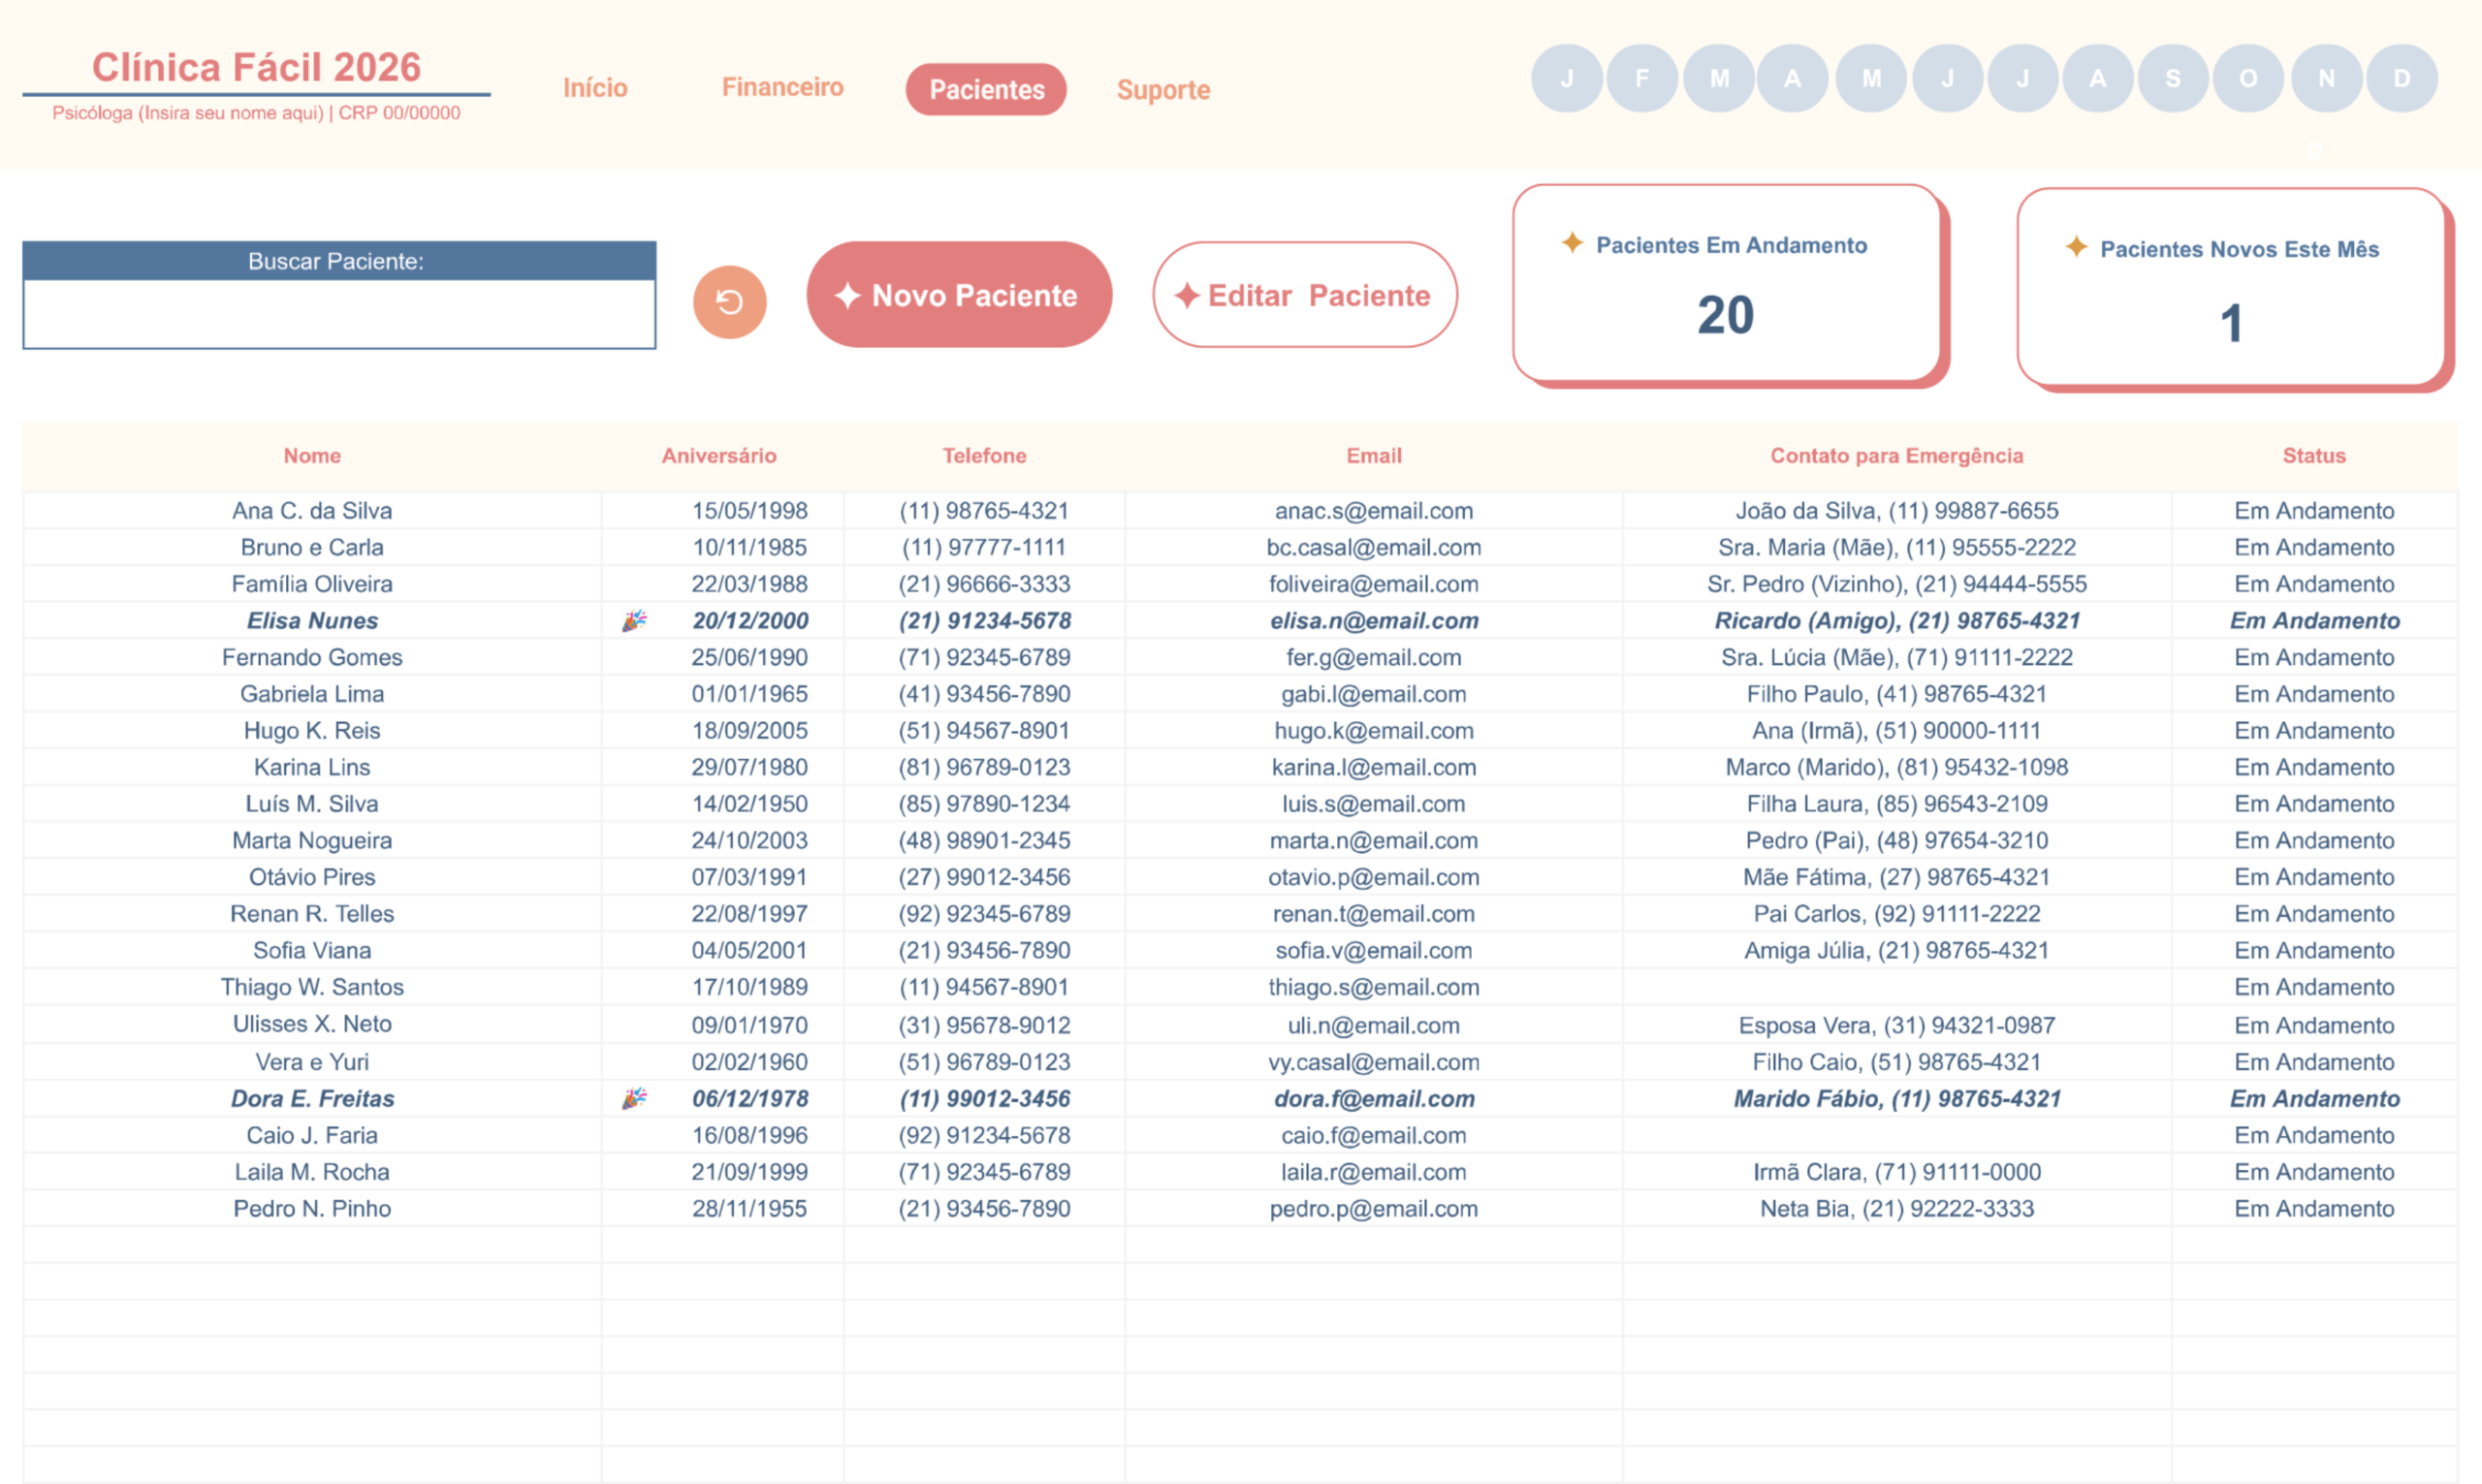
Task: Click the party icon beside Dora E. Freitas' birthday
Action: coord(634,1098)
